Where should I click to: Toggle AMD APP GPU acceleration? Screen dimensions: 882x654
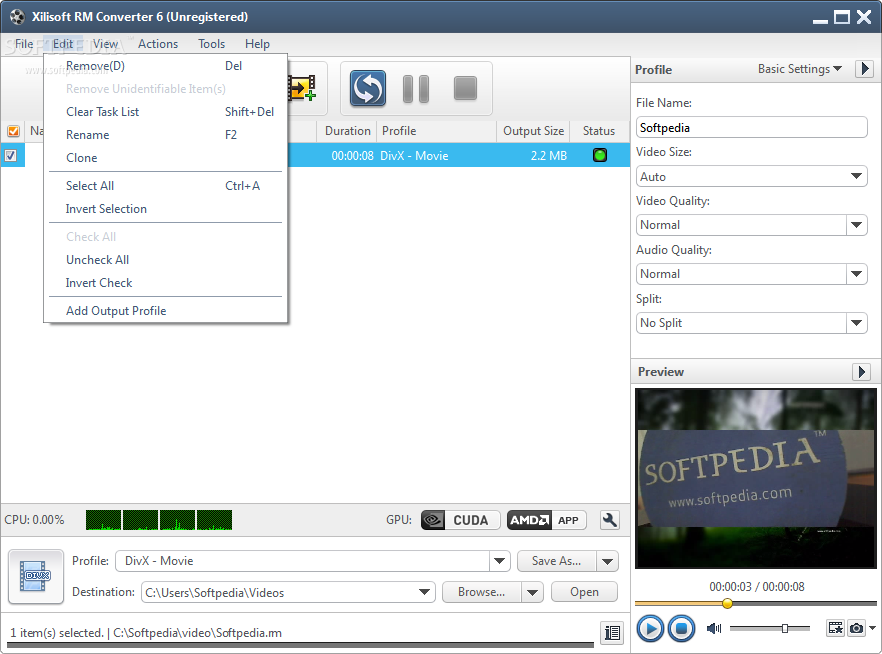546,520
